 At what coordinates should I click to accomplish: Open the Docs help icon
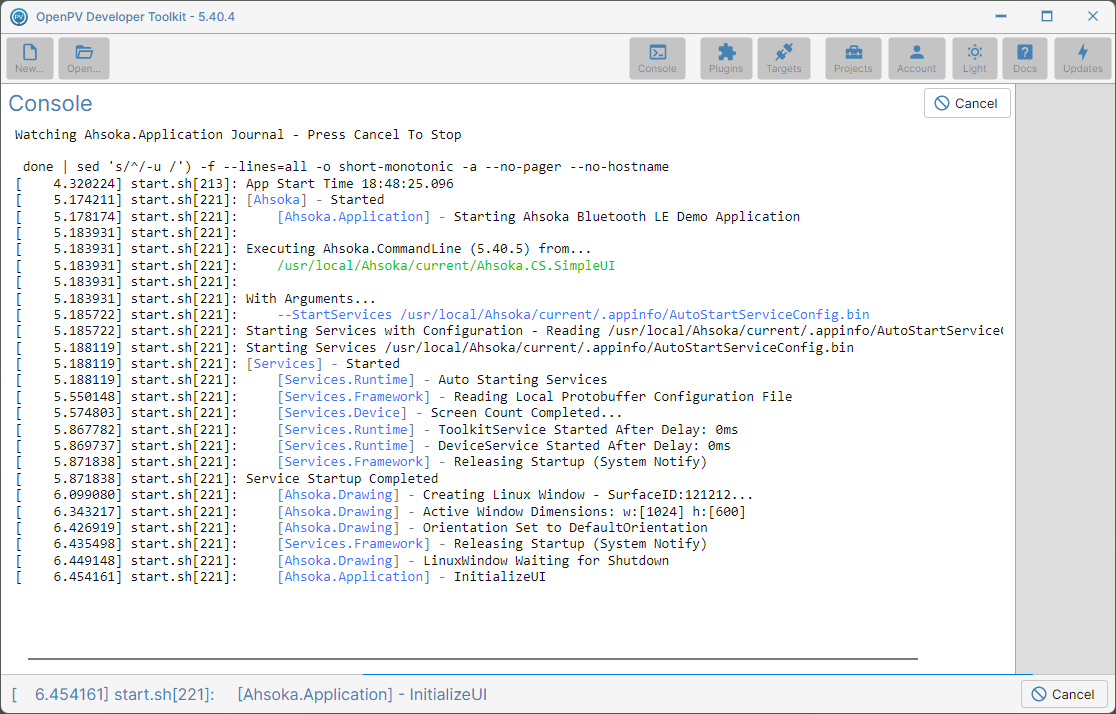(x=1025, y=58)
